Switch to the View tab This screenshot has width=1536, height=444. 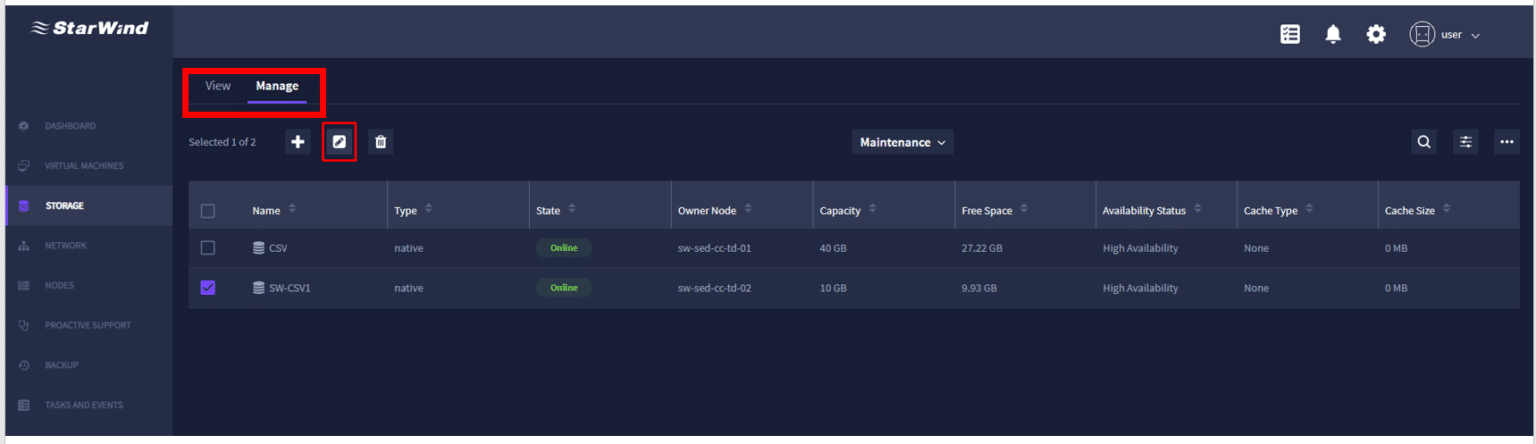pos(218,86)
